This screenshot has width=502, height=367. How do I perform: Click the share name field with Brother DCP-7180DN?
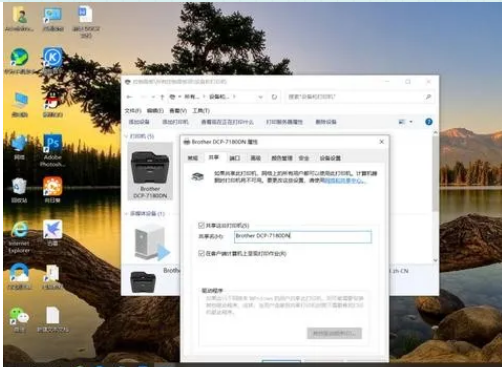point(303,236)
